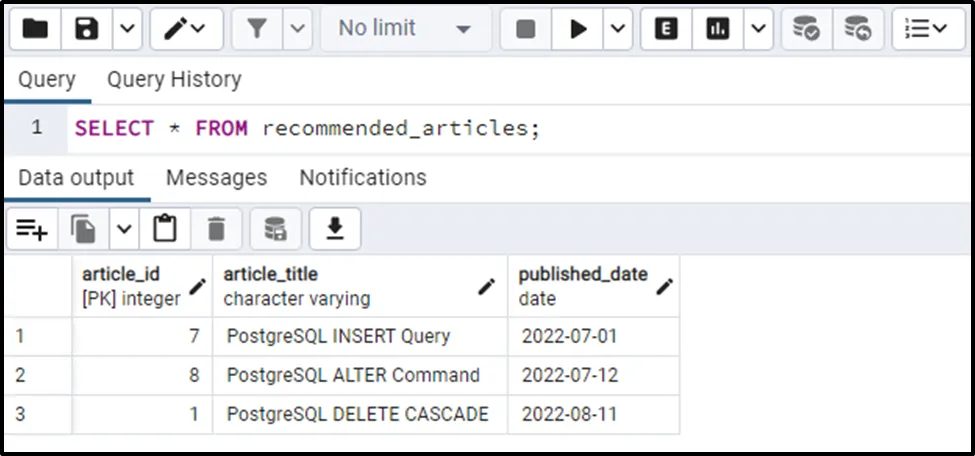The height and width of the screenshot is (456, 975).
Task: Click the Download results as CSV icon
Action: click(335, 230)
